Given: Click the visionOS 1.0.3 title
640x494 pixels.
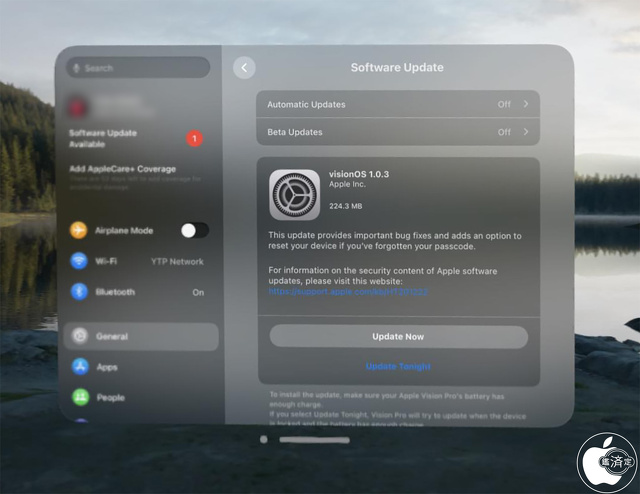Looking at the screenshot, I should tap(359, 174).
